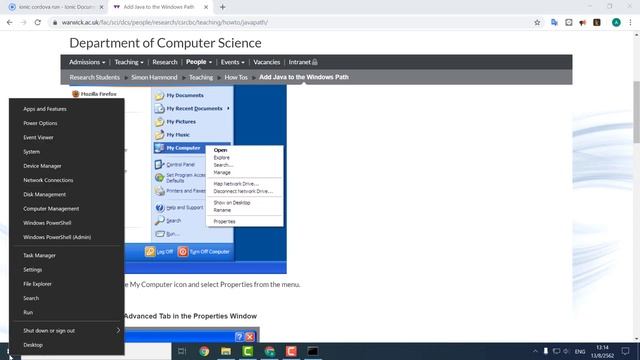Go to How Tos breadcrumb
640x360 pixels.
click(x=236, y=77)
